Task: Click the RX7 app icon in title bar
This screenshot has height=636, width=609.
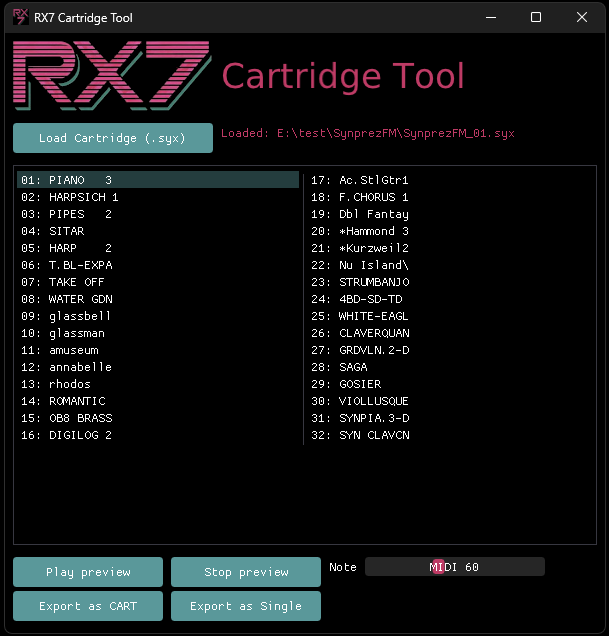Action: pos(20,17)
